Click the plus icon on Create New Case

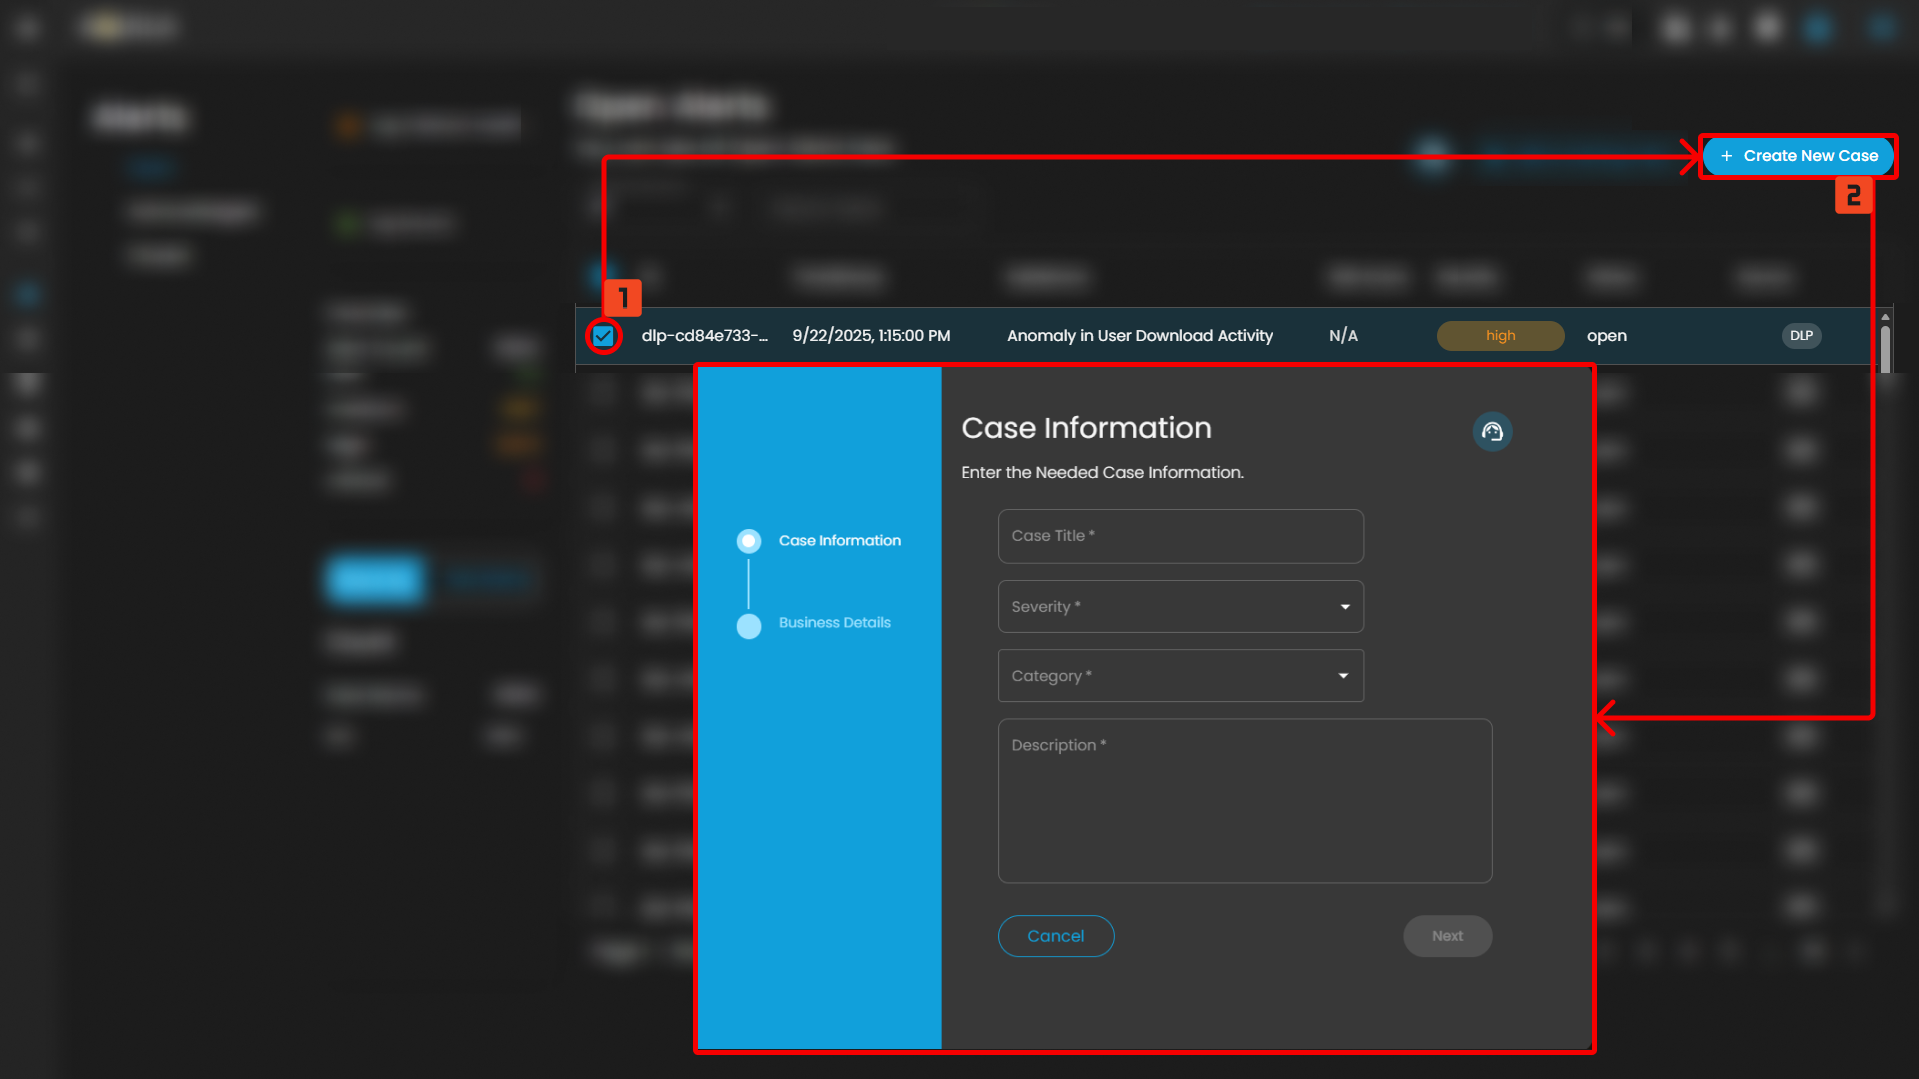point(1726,156)
